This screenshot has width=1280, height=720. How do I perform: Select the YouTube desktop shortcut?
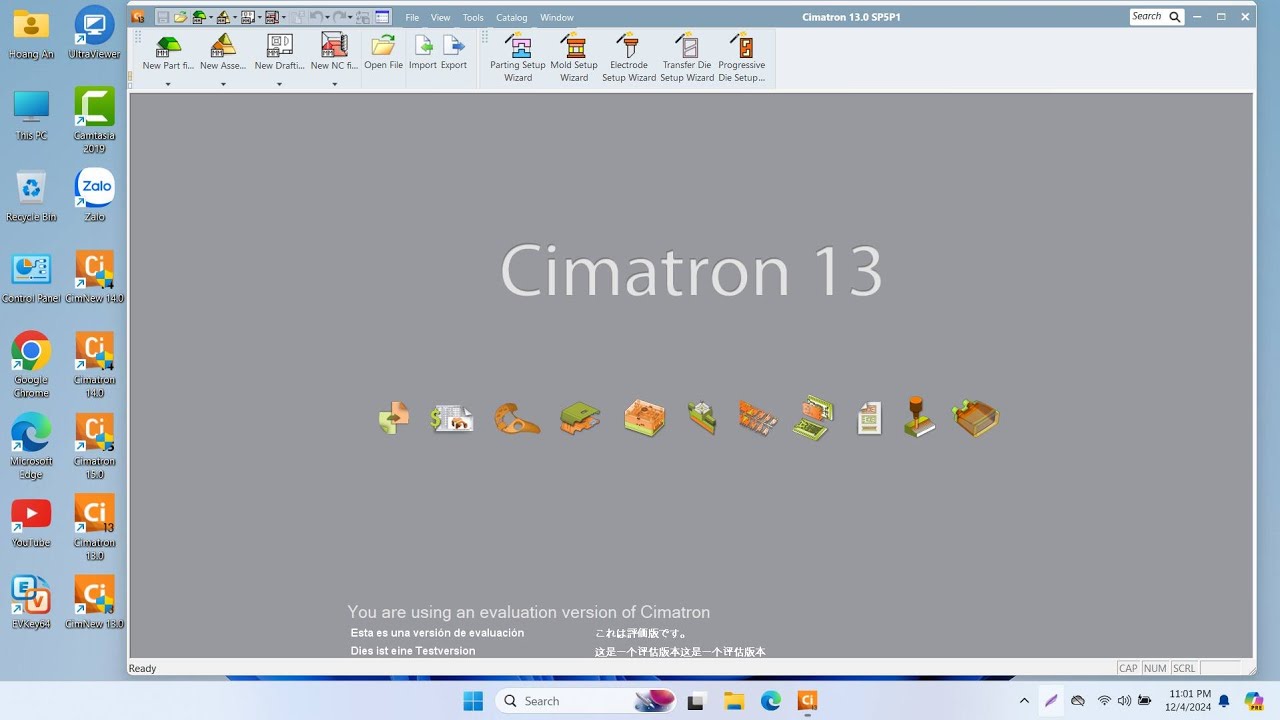tap(31, 522)
